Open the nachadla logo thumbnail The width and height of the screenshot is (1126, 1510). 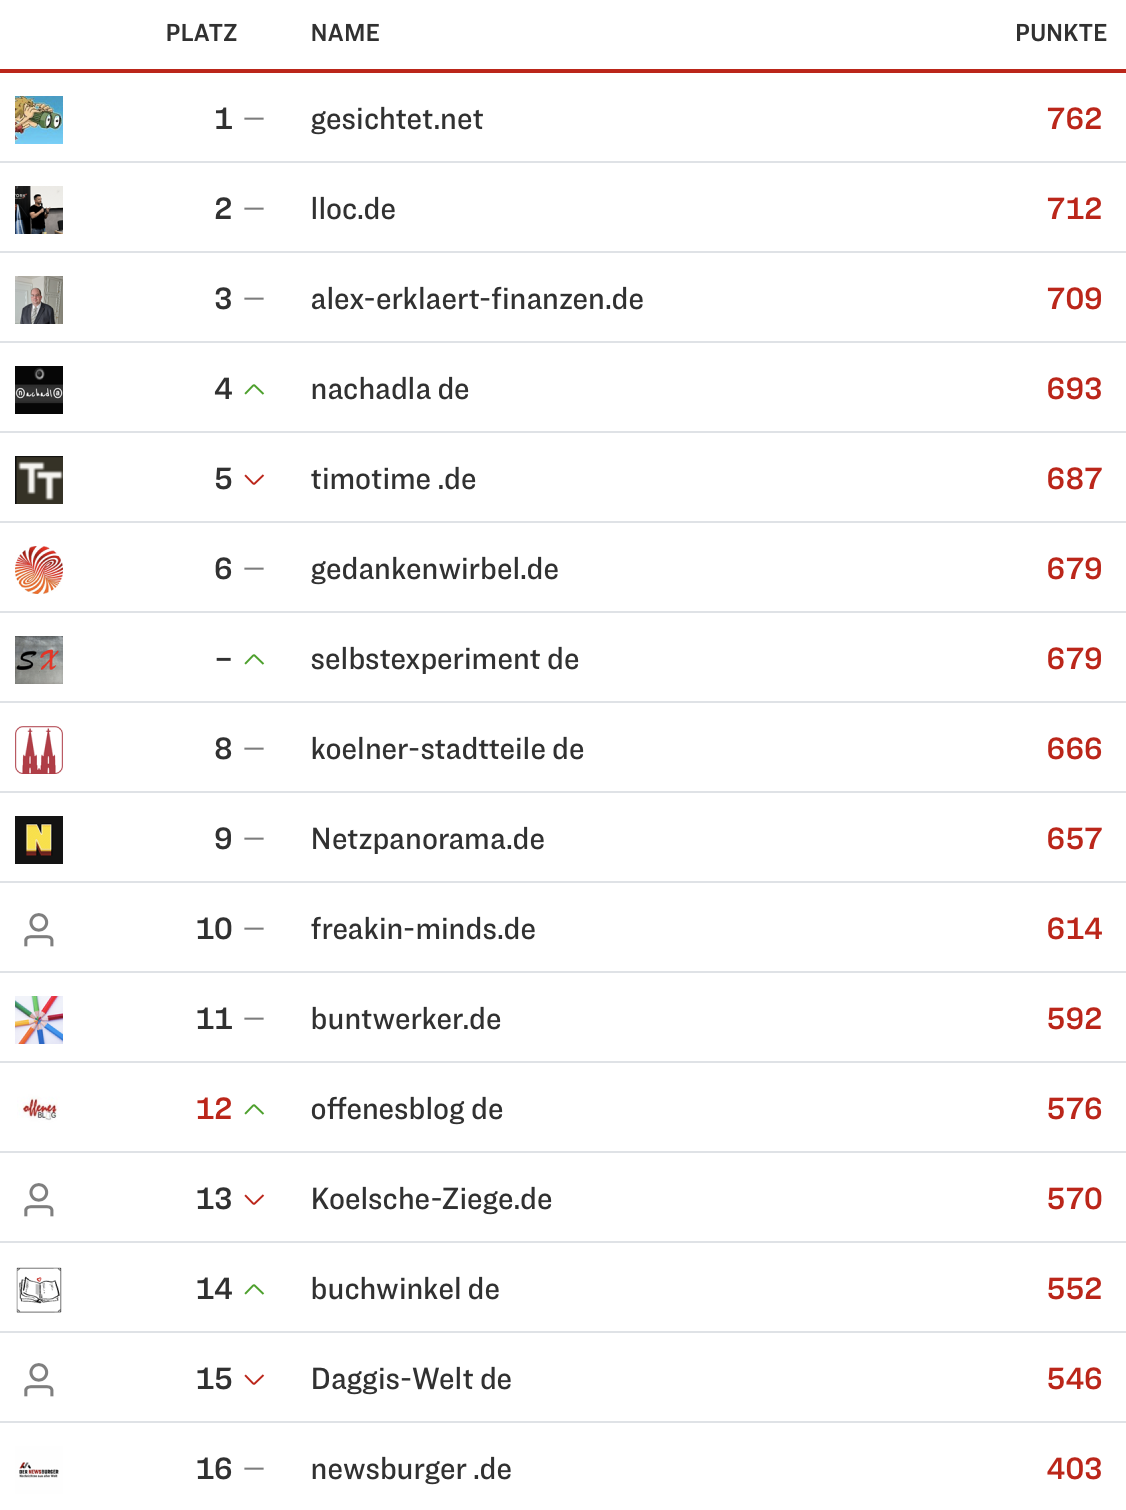39,390
